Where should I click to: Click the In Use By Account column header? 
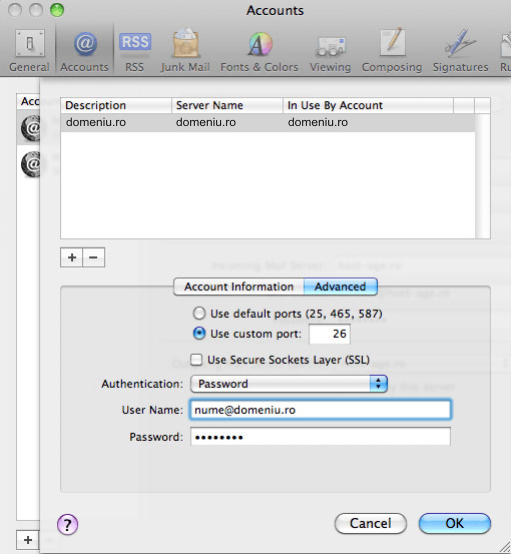point(368,105)
